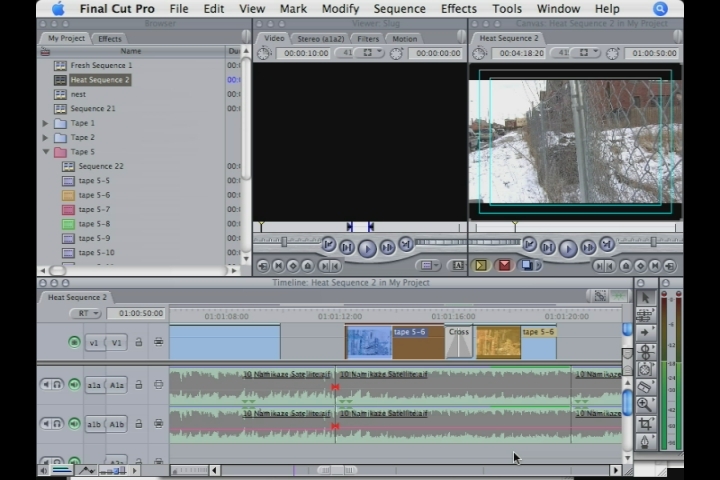
Task: Go to previous edit in Canvas
Action: (x=529, y=244)
